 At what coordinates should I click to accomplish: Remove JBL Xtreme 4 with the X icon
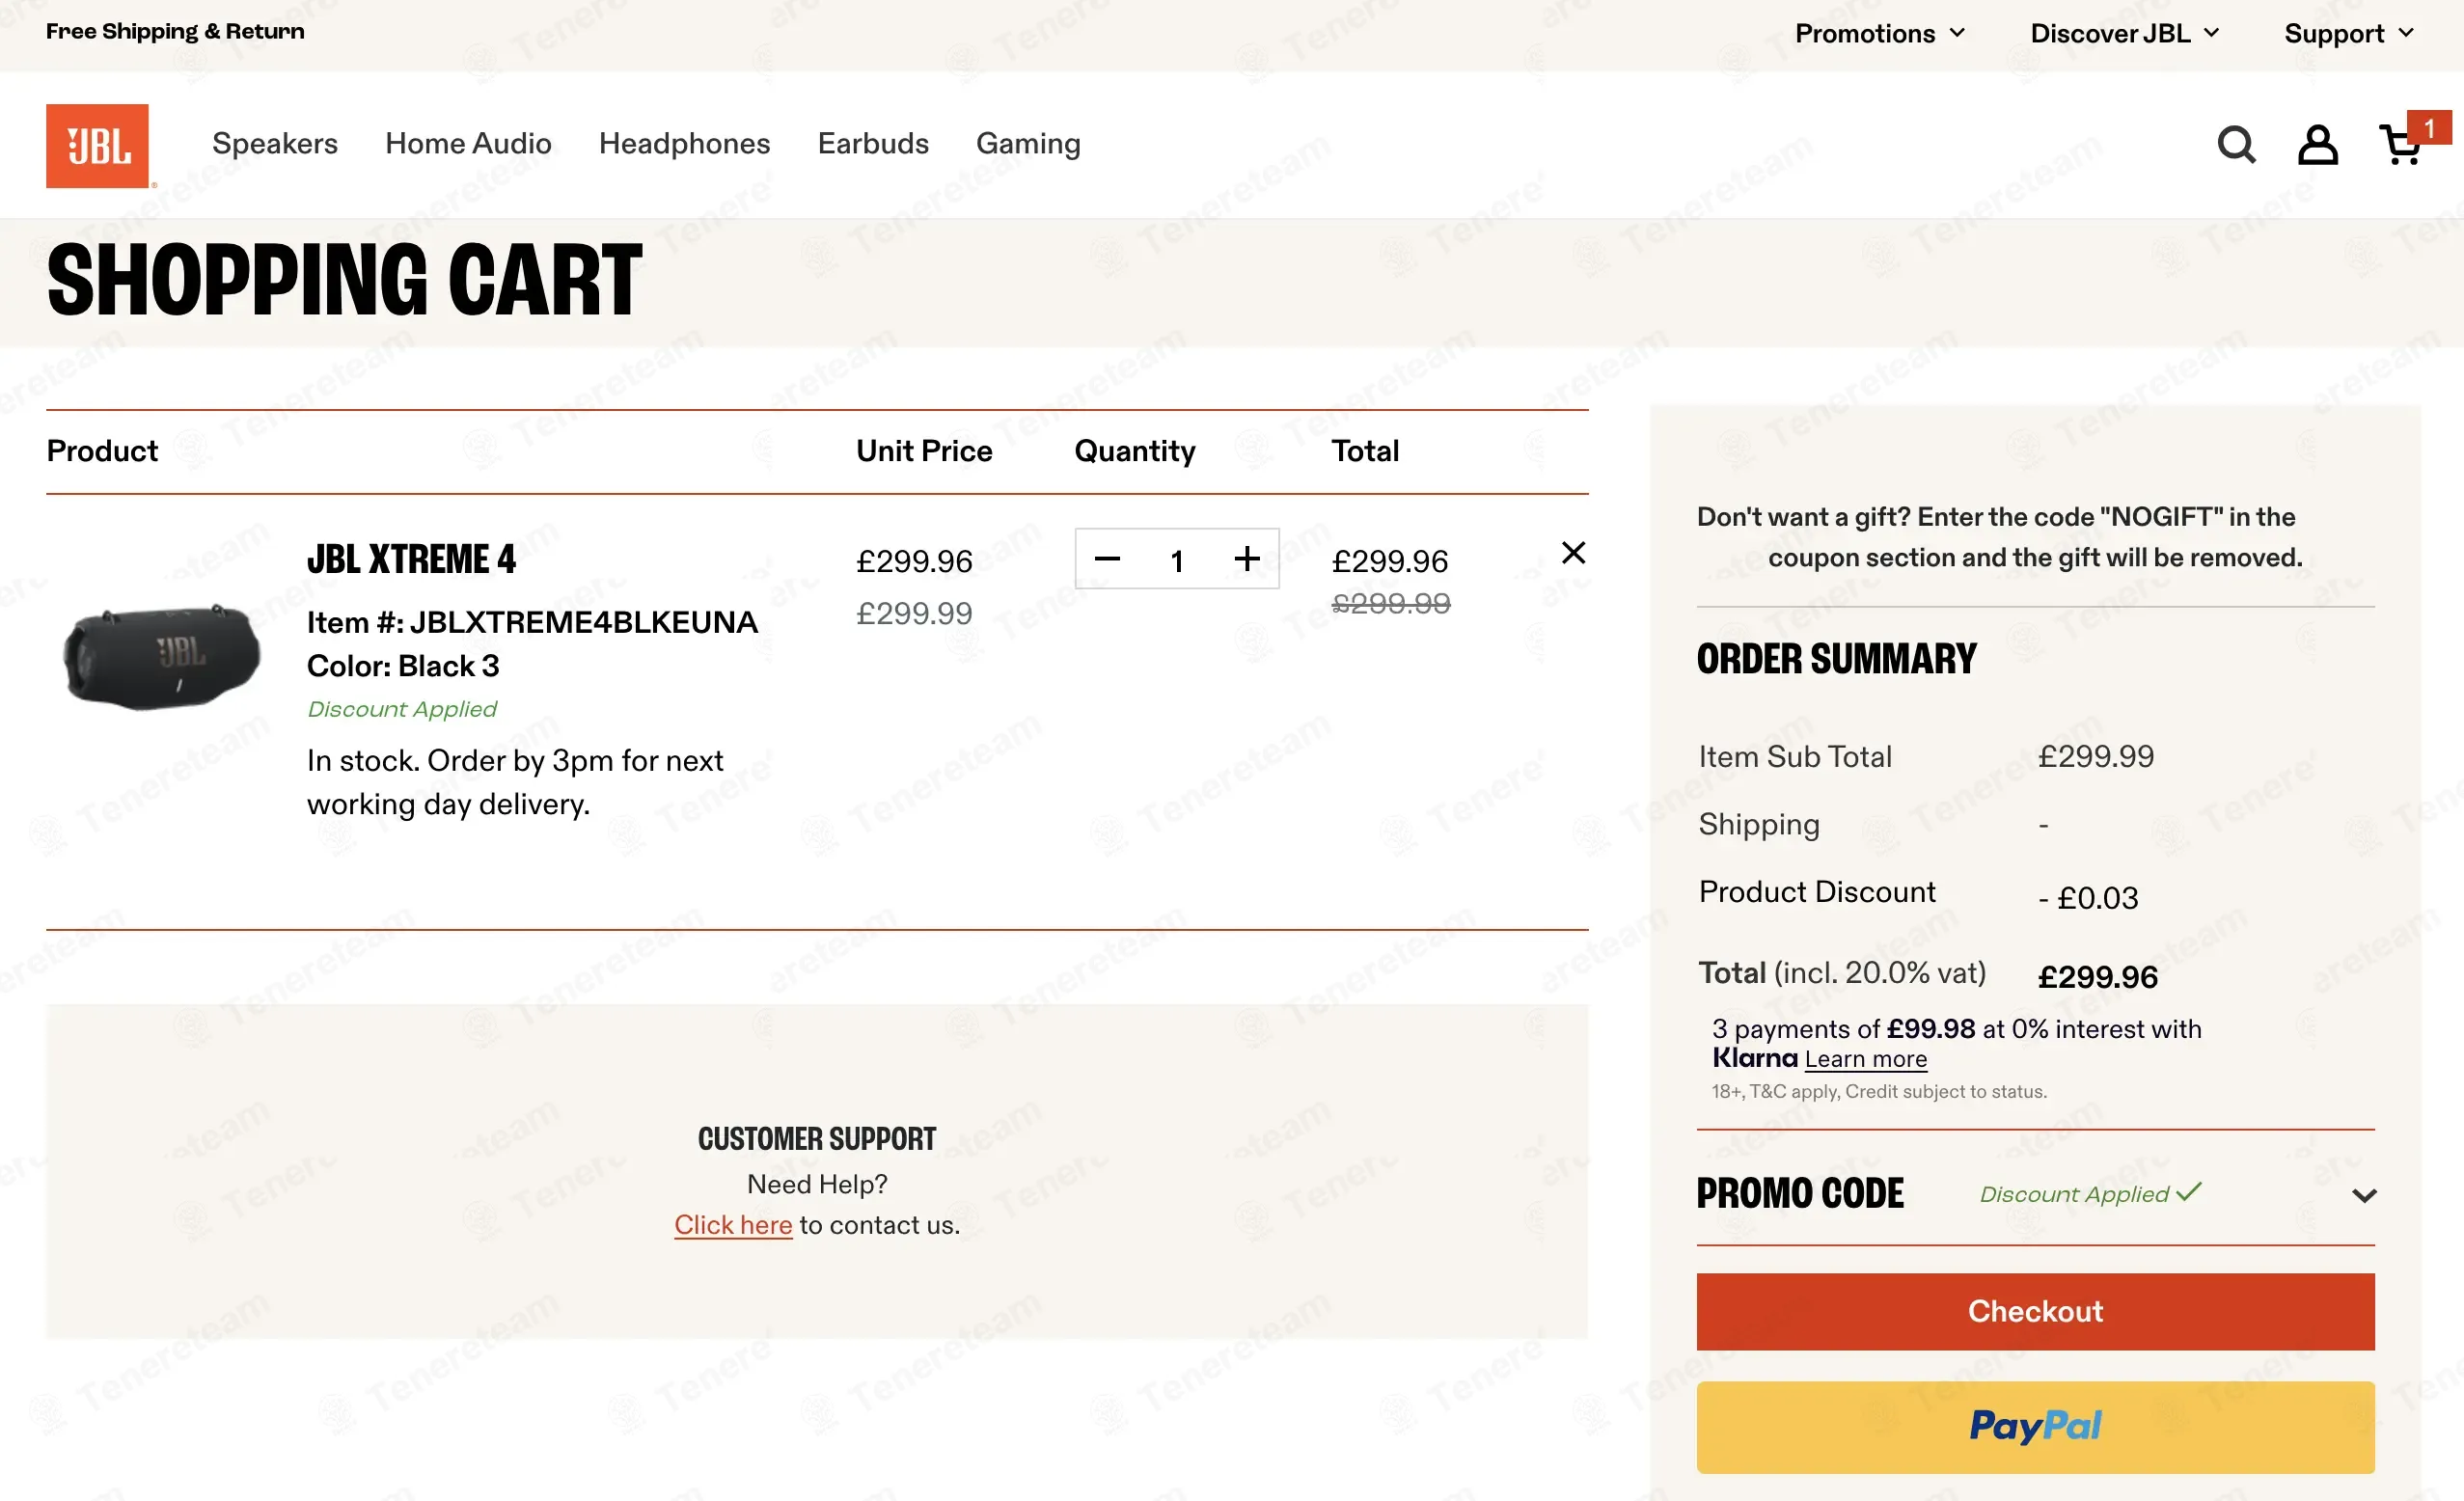(1573, 553)
